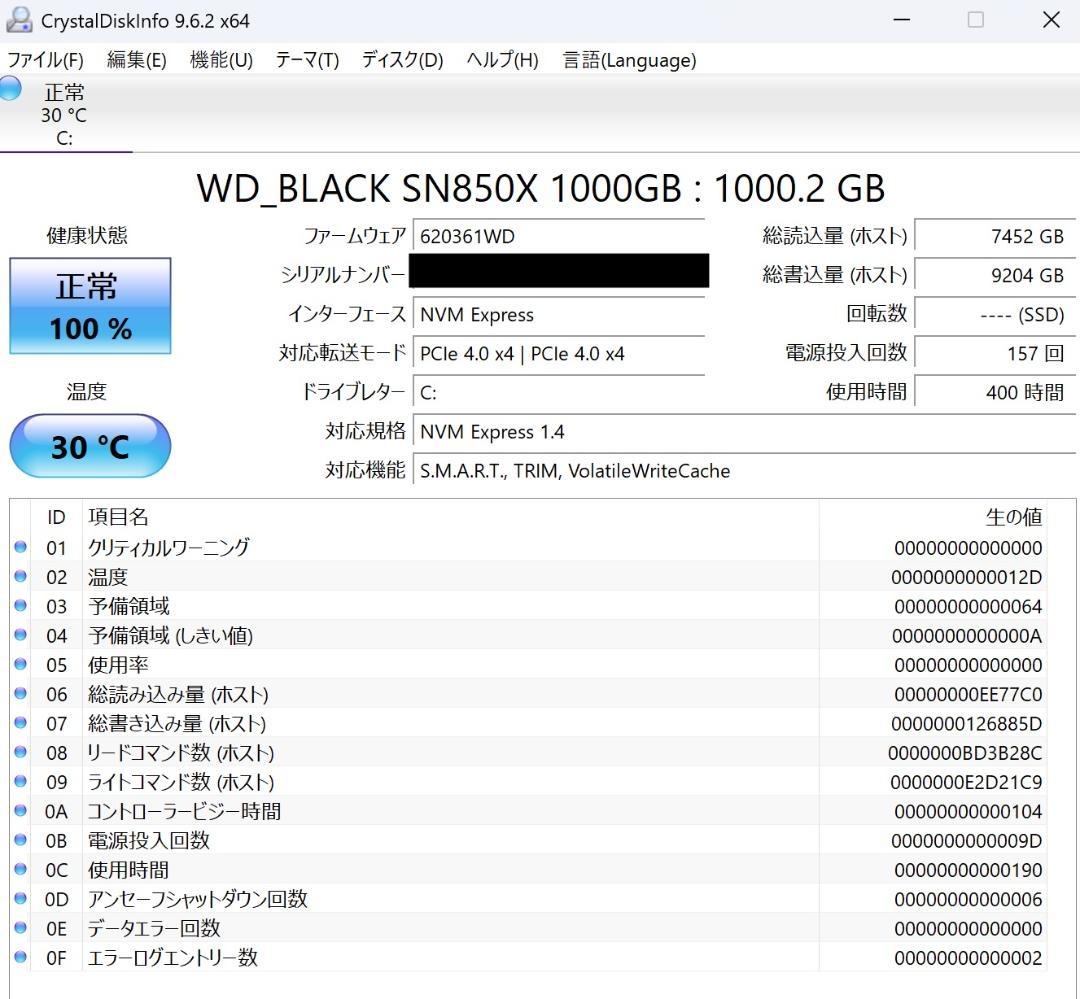The height and width of the screenshot is (999, 1080).
Task: Open the ディスク(D) menu
Action: 403,60
